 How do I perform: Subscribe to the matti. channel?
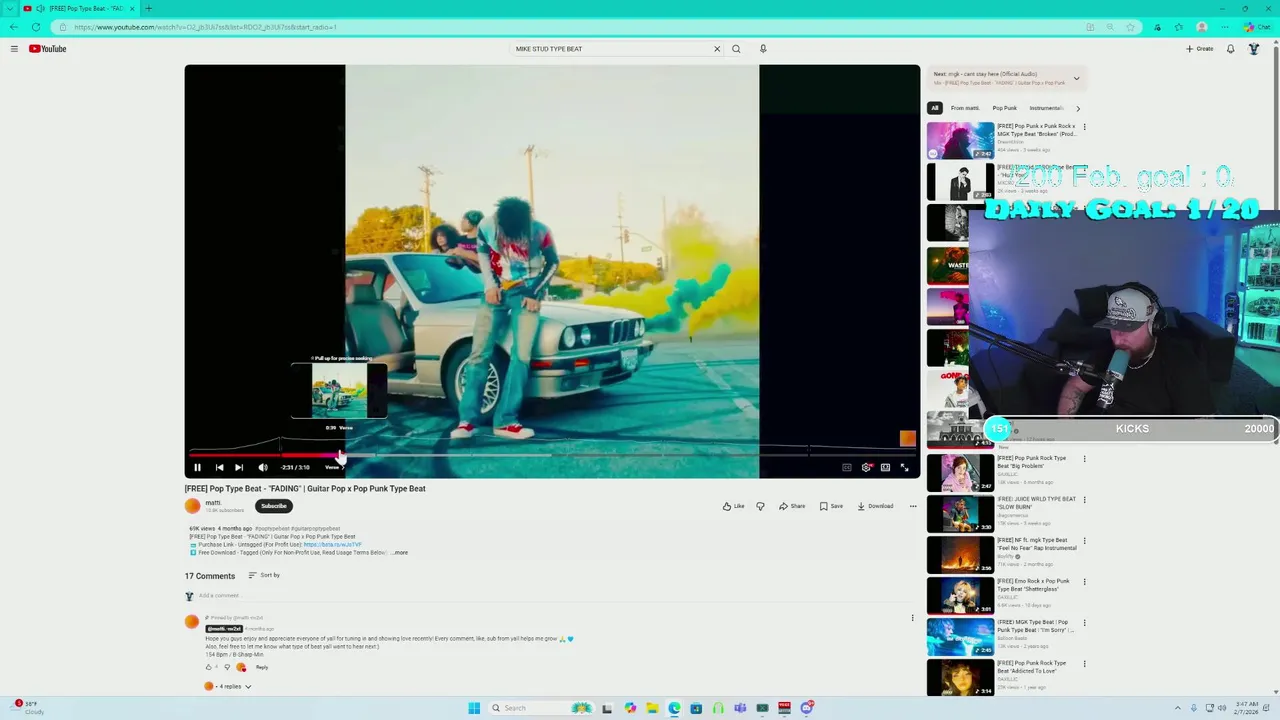click(x=274, y=506)
